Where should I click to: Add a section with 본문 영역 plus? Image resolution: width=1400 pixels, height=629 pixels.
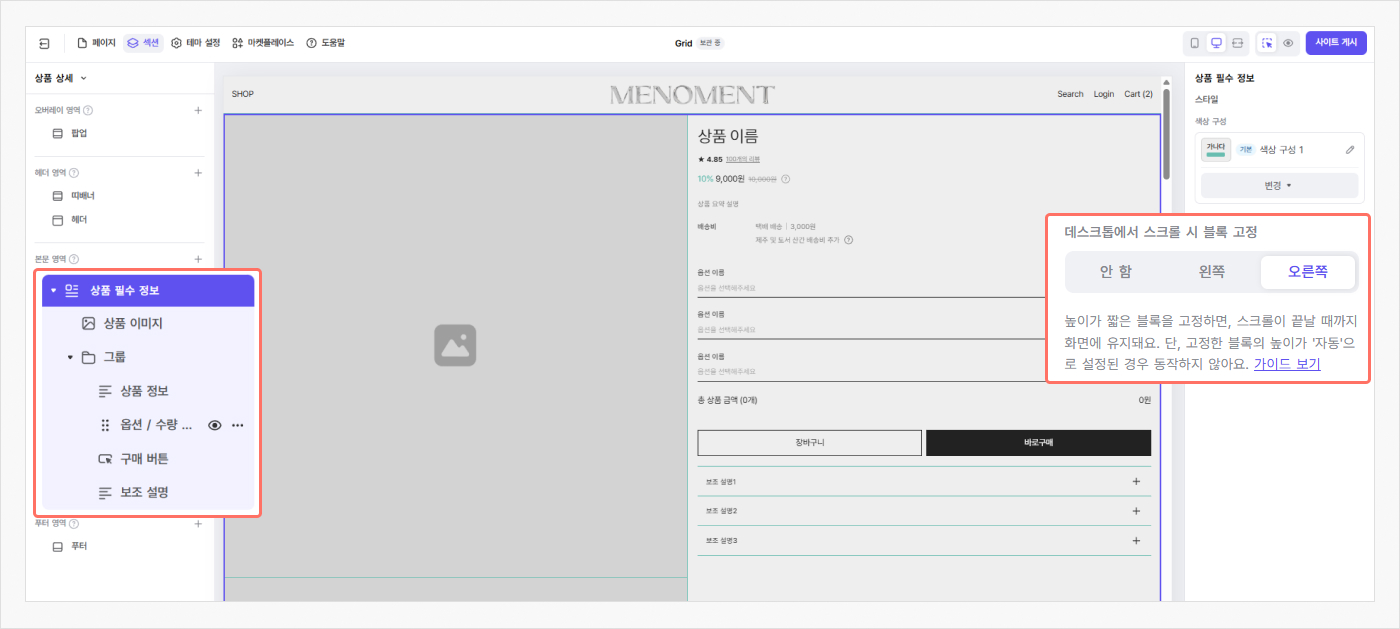point(198,258)
